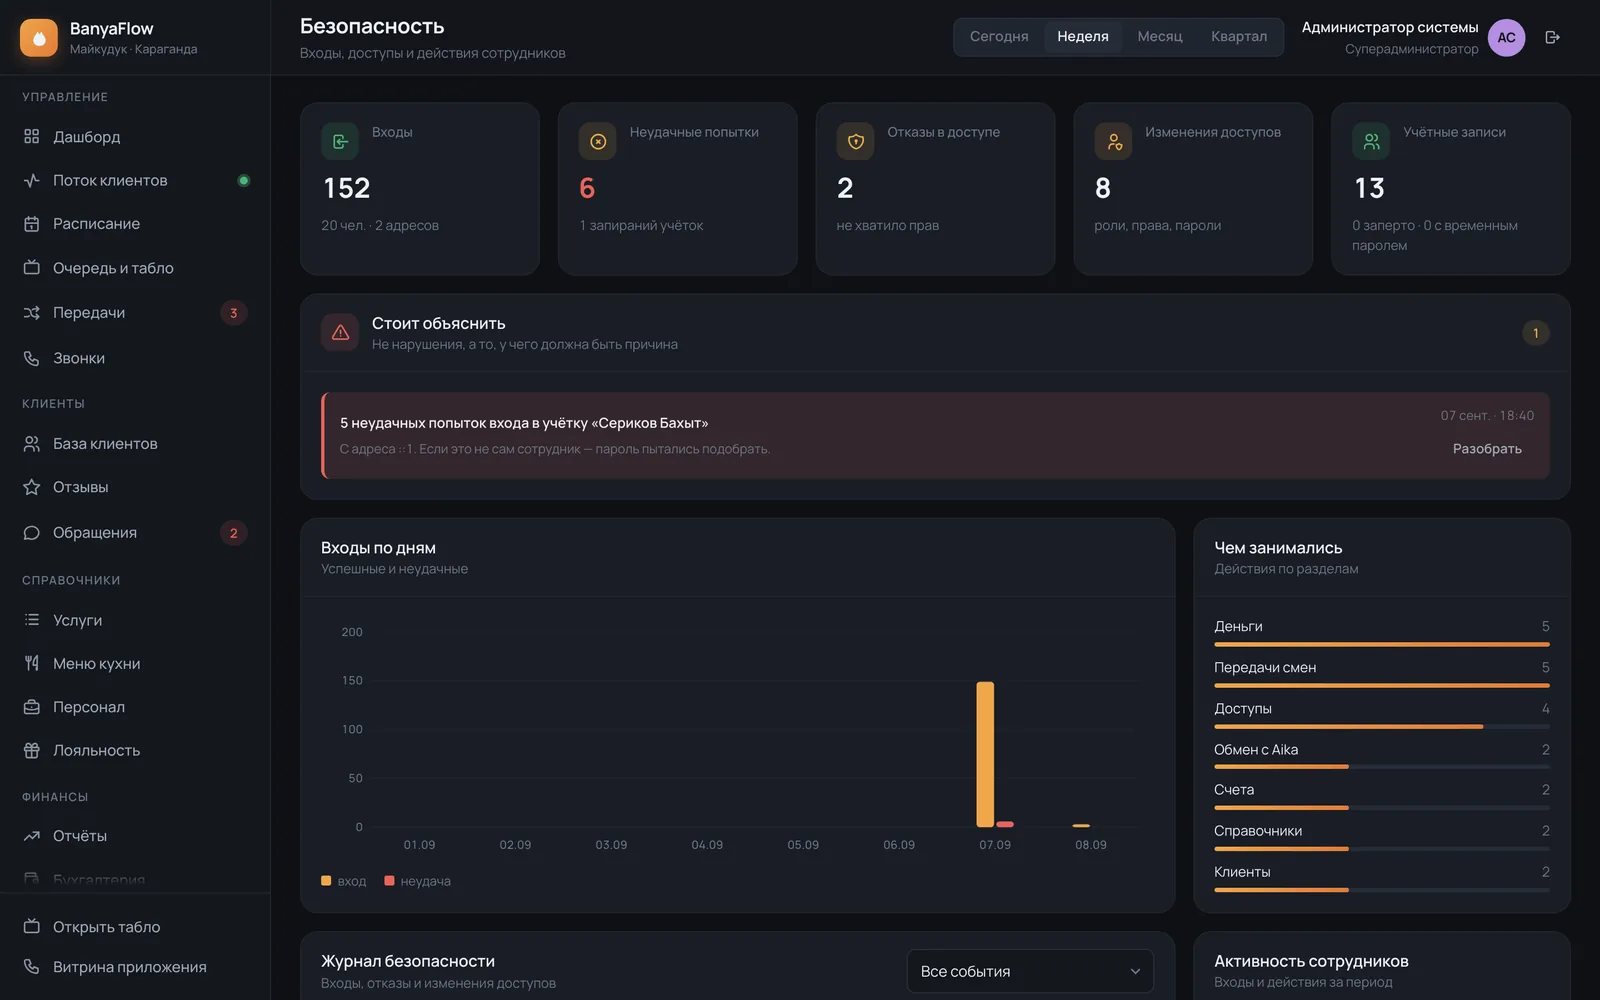Switch period to Квартал

(1239, 37)
